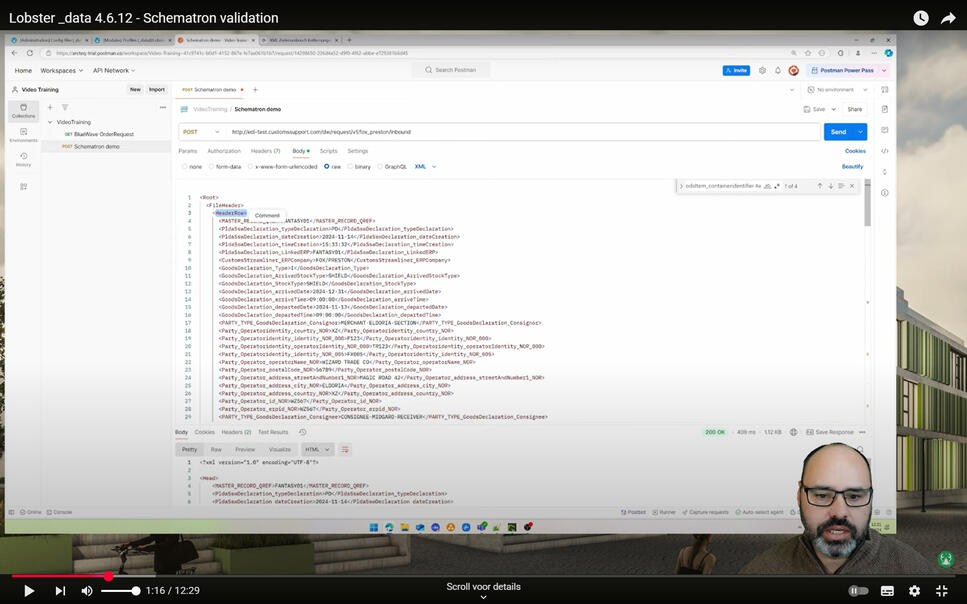Open the POST method dropdown
967x604 pixels.
[202, 132]
